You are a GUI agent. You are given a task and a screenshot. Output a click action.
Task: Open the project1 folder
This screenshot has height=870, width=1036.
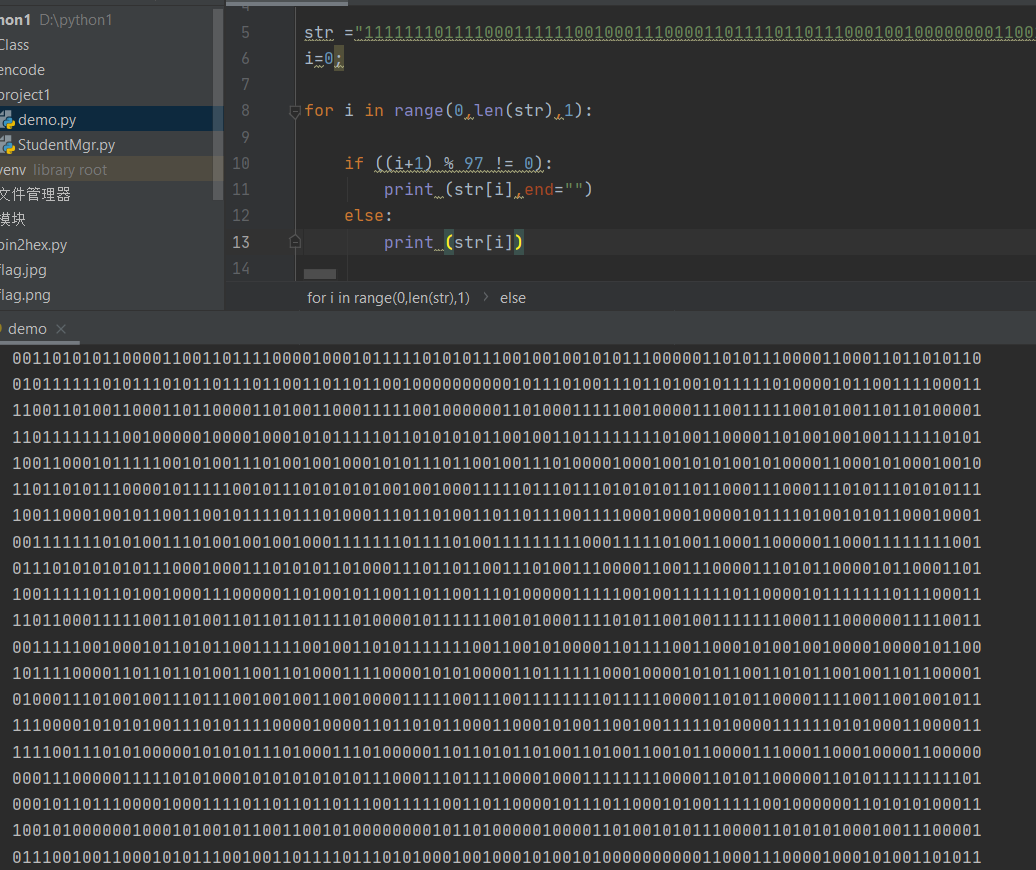pyautogui.click(x=25, y=95)
